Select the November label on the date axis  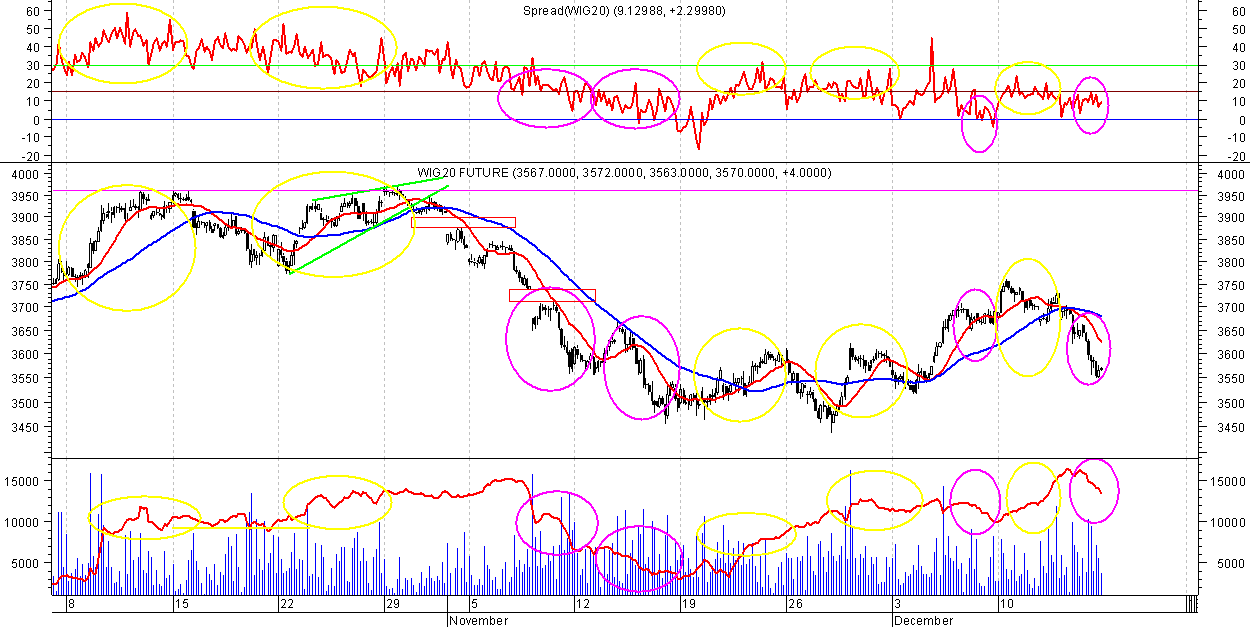(x=478, y=620)
